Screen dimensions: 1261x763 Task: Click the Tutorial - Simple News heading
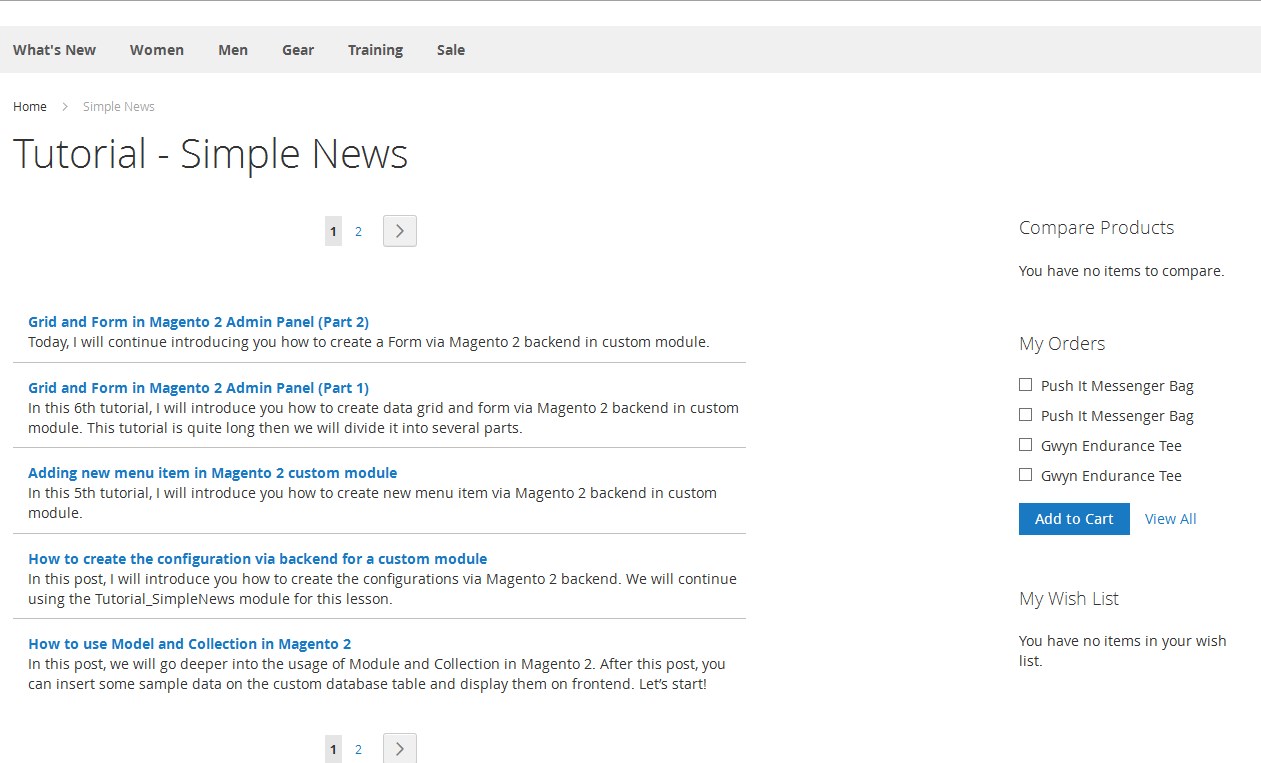(x=210, y=154)
